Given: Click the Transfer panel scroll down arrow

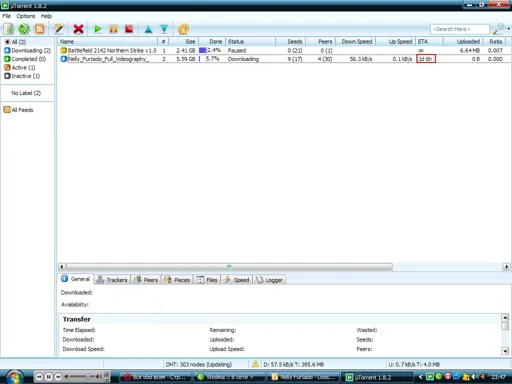Looking at the screenshot, I should tap(505, 351).
